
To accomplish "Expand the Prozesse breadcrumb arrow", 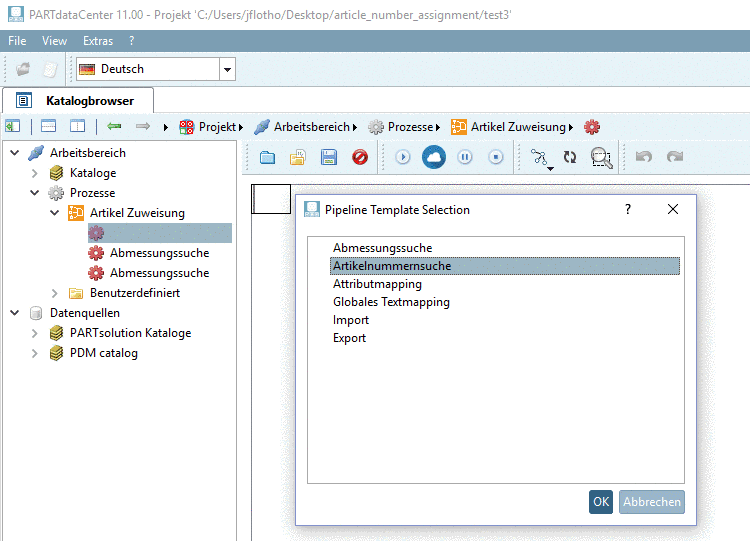I will click(x=438, y=127).
